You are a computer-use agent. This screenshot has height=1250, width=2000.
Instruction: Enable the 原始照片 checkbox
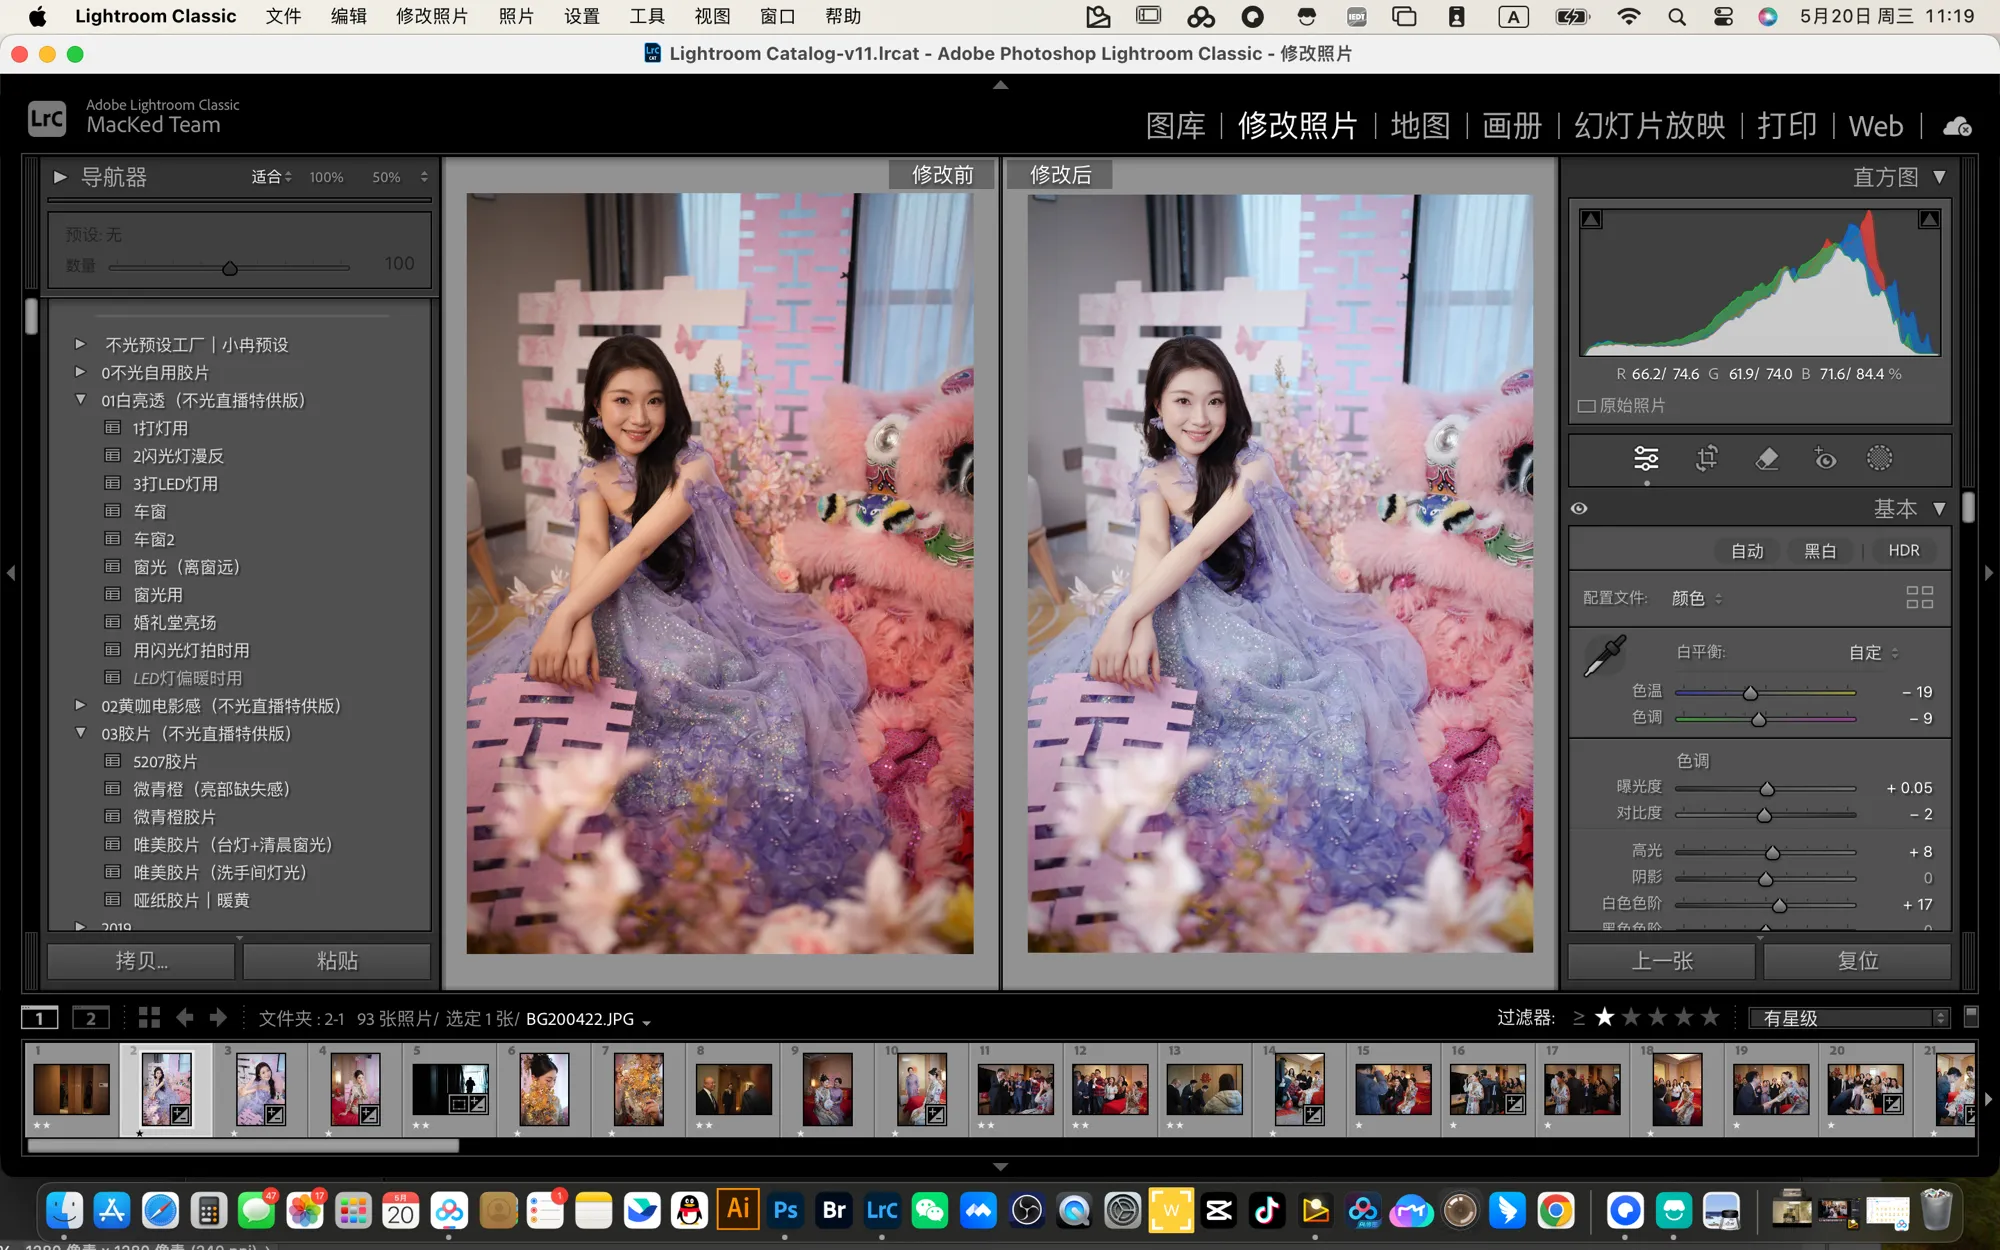1586,405
